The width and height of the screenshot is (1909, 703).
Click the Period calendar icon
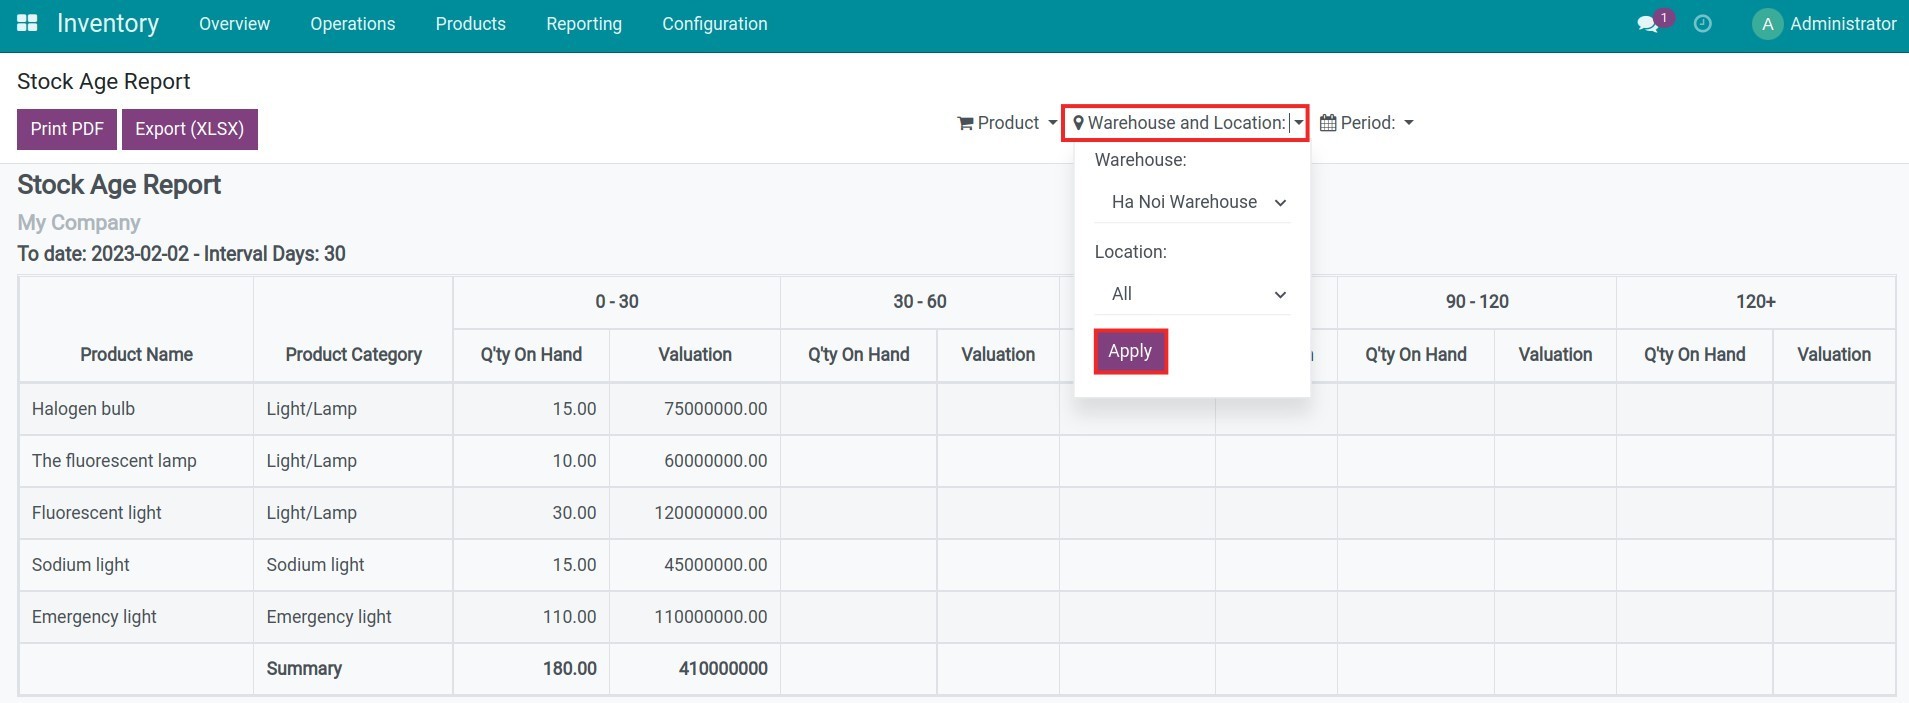pyautogui.click(x=1328, y=123)
